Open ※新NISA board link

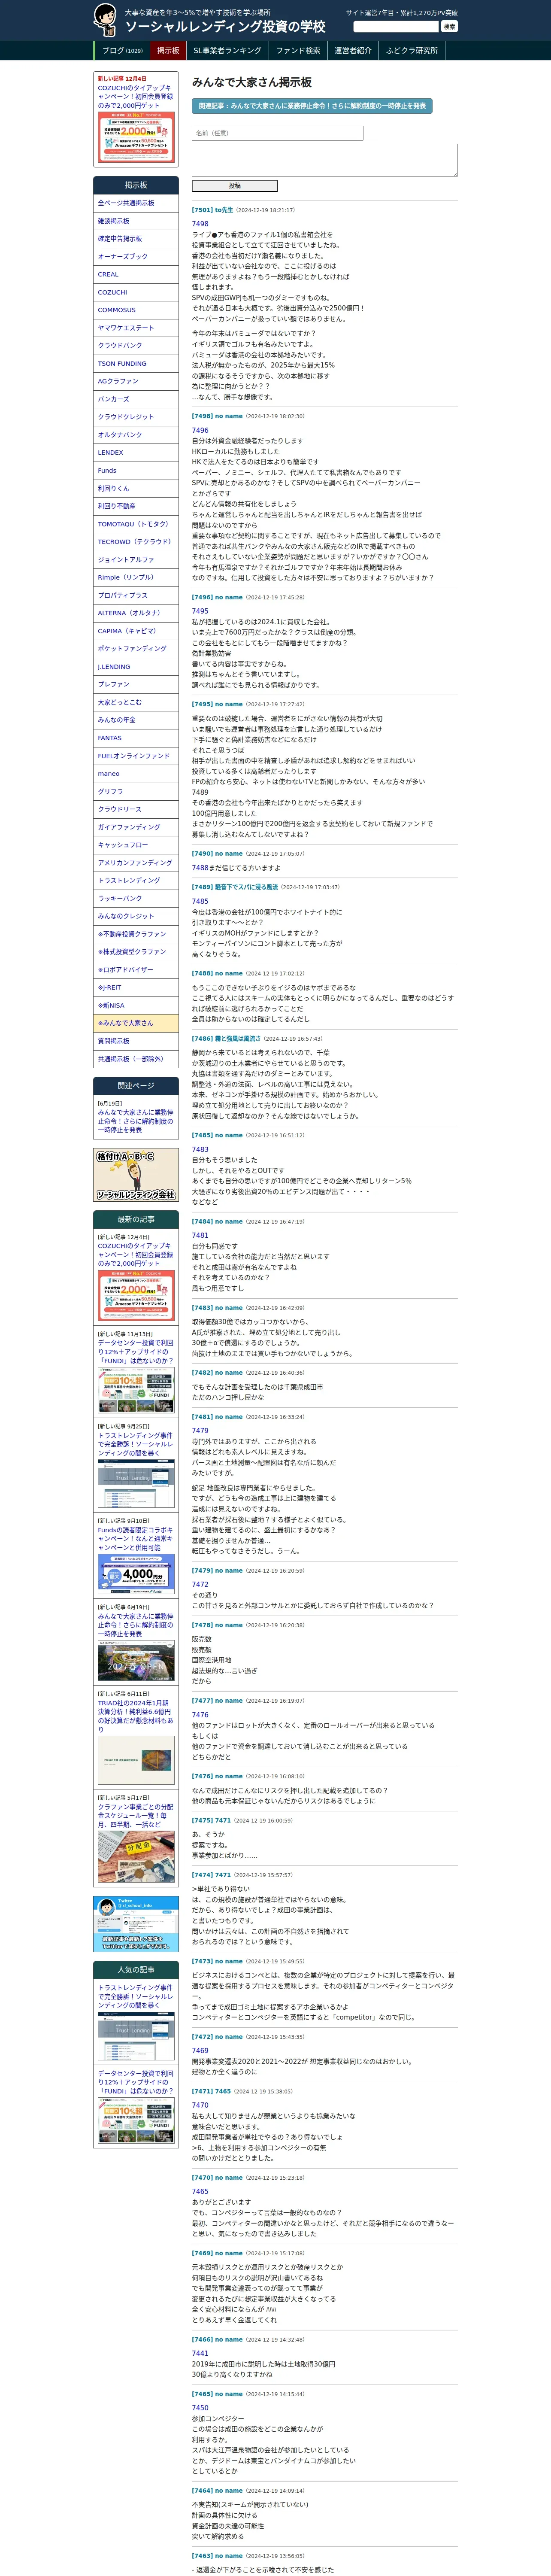pyautogui.click(x=136, y=1006)
